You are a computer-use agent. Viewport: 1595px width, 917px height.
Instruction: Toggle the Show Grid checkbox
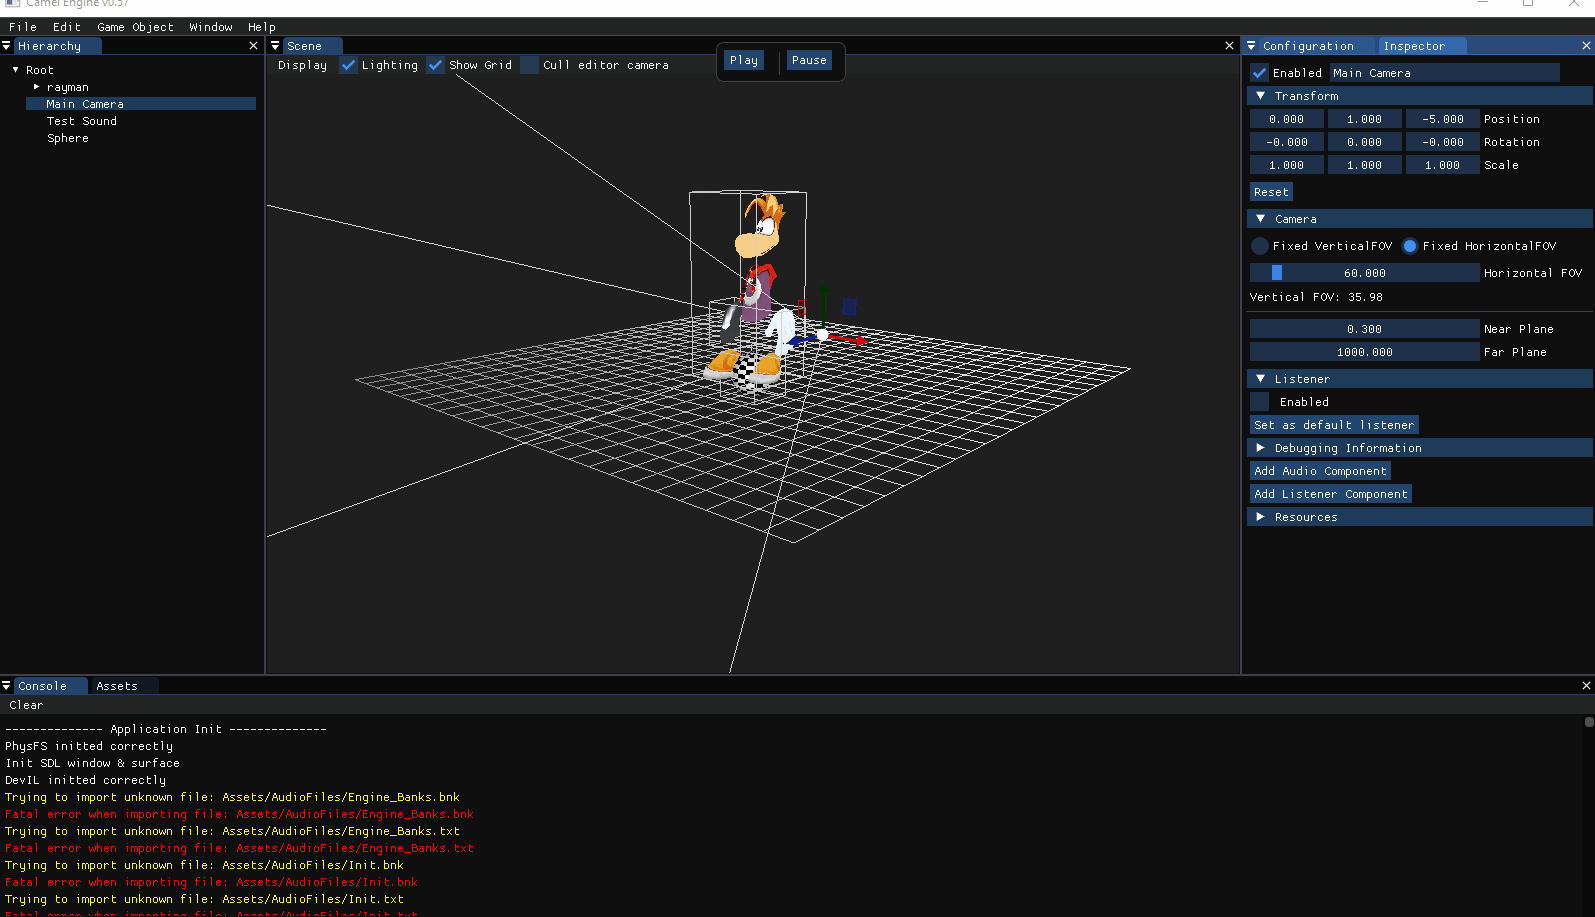click(436, 65)
